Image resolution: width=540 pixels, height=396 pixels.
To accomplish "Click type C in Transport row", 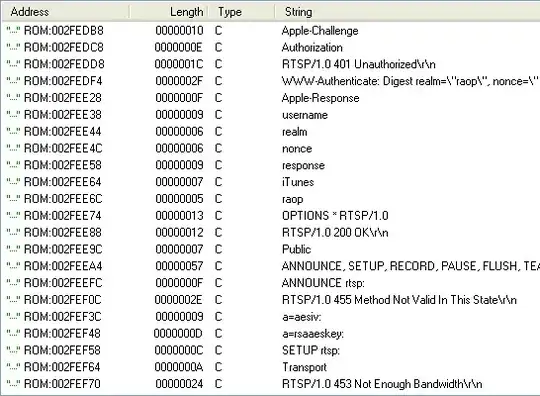I will pos(219,367).
